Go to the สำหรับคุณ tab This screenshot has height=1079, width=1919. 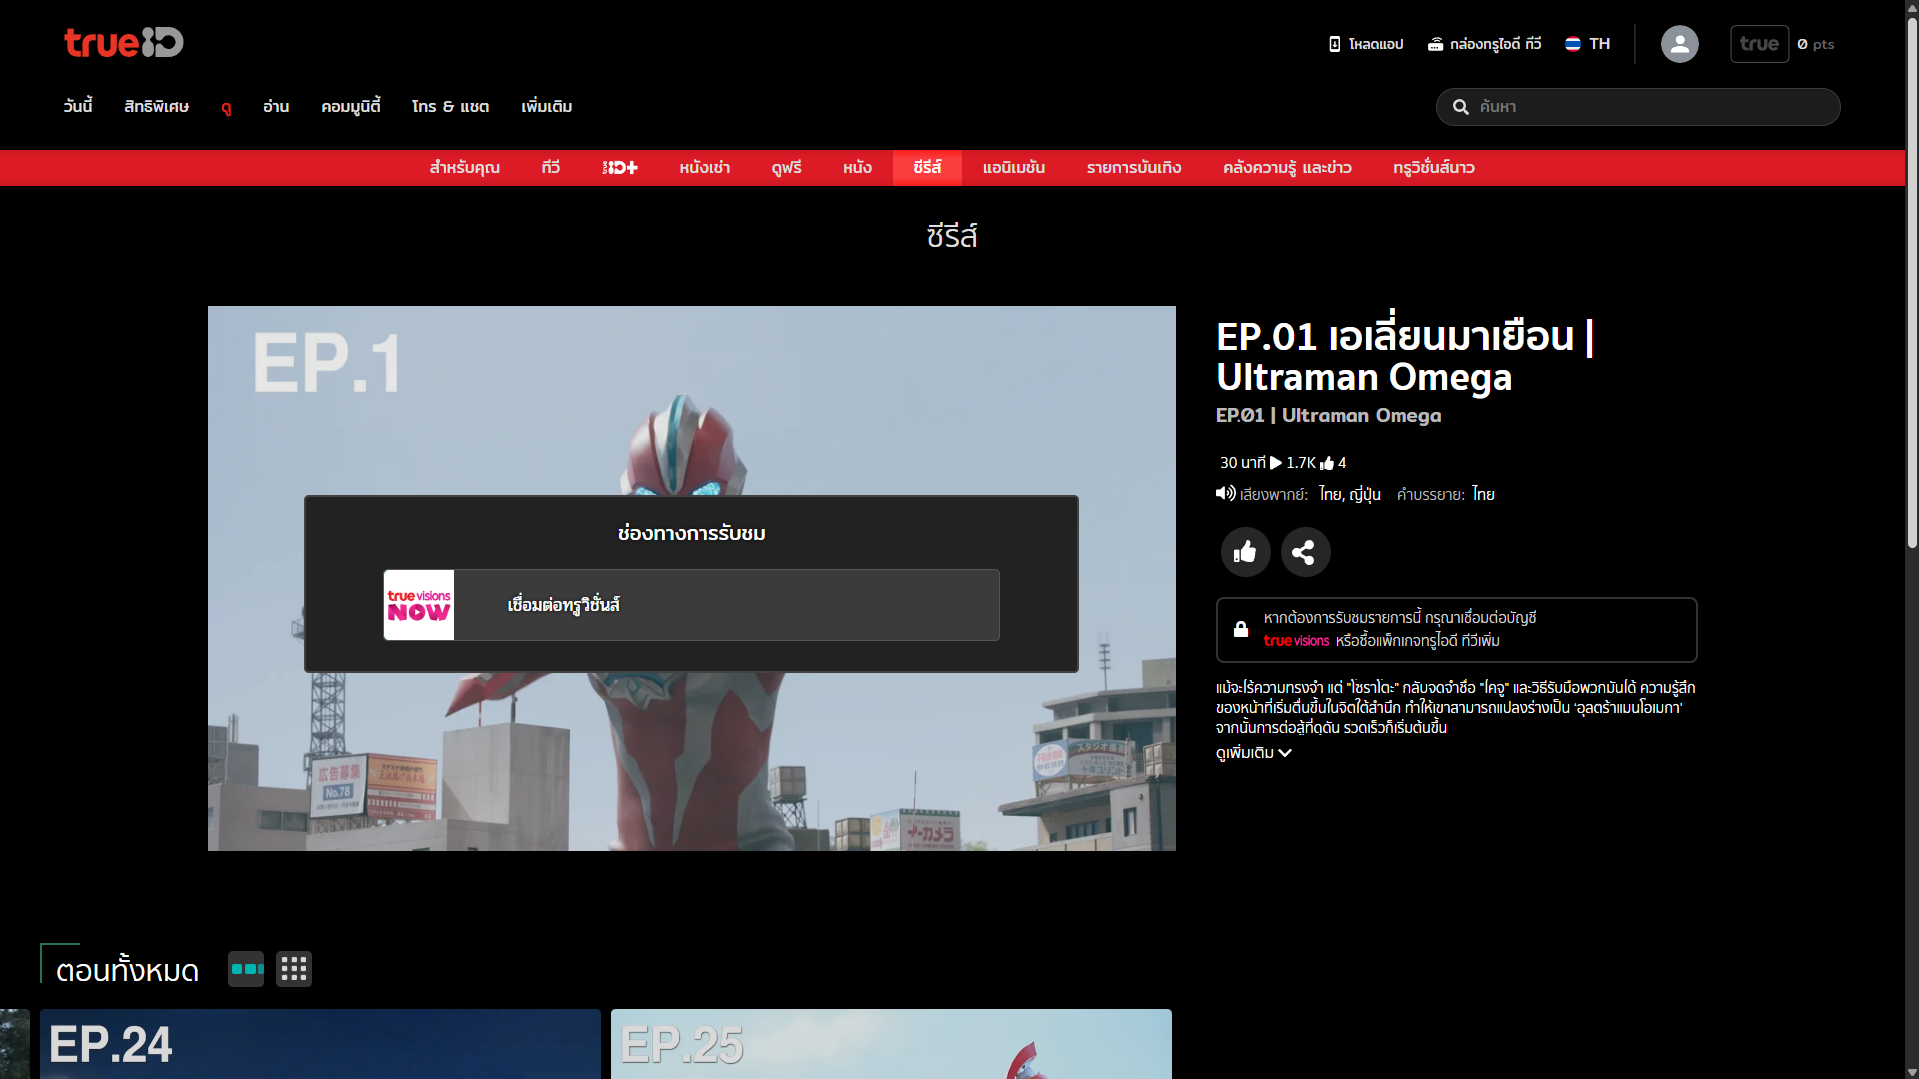point(465,168)
